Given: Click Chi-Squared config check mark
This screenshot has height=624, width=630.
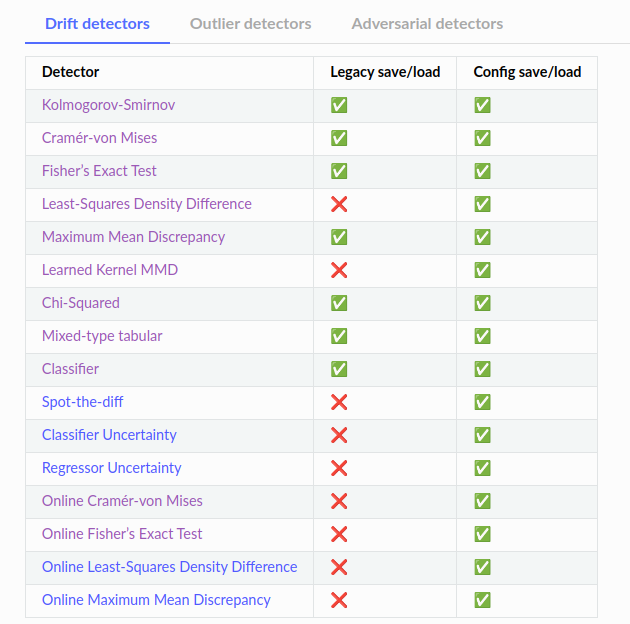Looking at the screenshot, I should pos(483,303).
